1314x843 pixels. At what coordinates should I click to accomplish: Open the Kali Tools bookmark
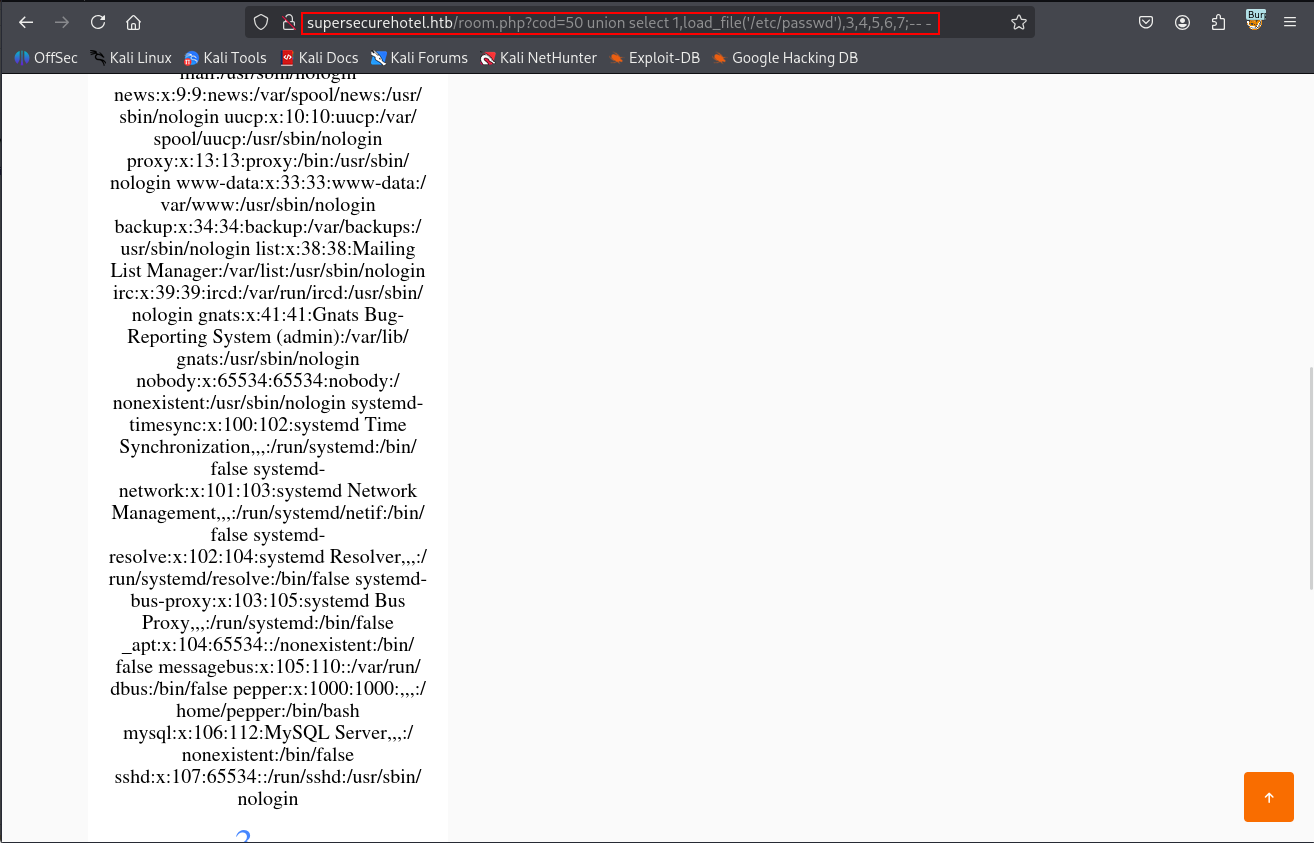click(225, 58)
